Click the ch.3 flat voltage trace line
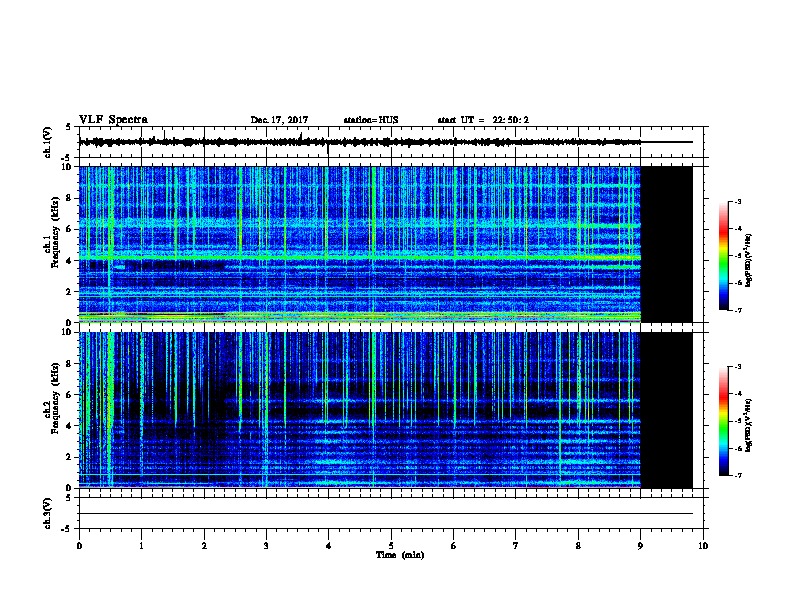Screen dimensions: 792x612 (x=386, y=514)
